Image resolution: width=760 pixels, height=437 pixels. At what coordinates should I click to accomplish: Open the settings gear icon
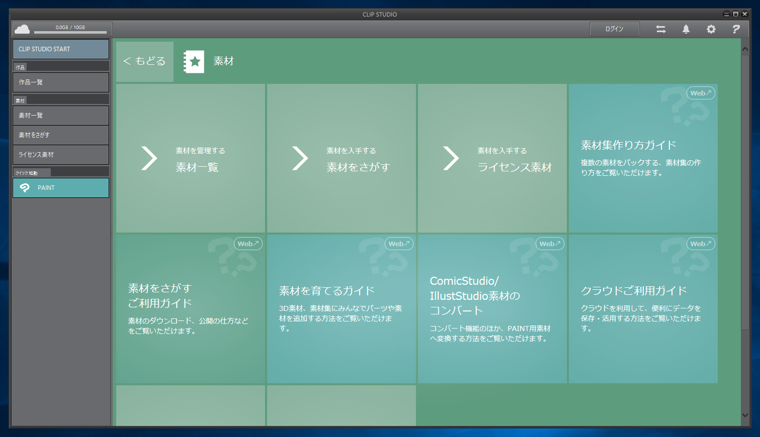(711, 29)
